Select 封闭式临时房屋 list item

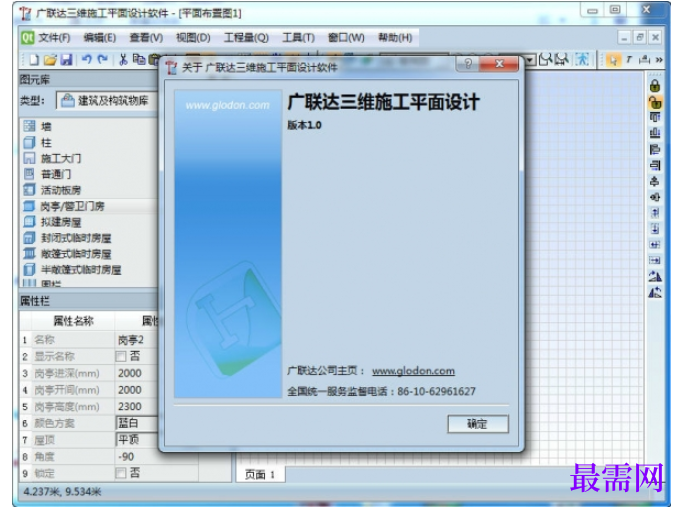pyautogui.click(x=89, y=238)
